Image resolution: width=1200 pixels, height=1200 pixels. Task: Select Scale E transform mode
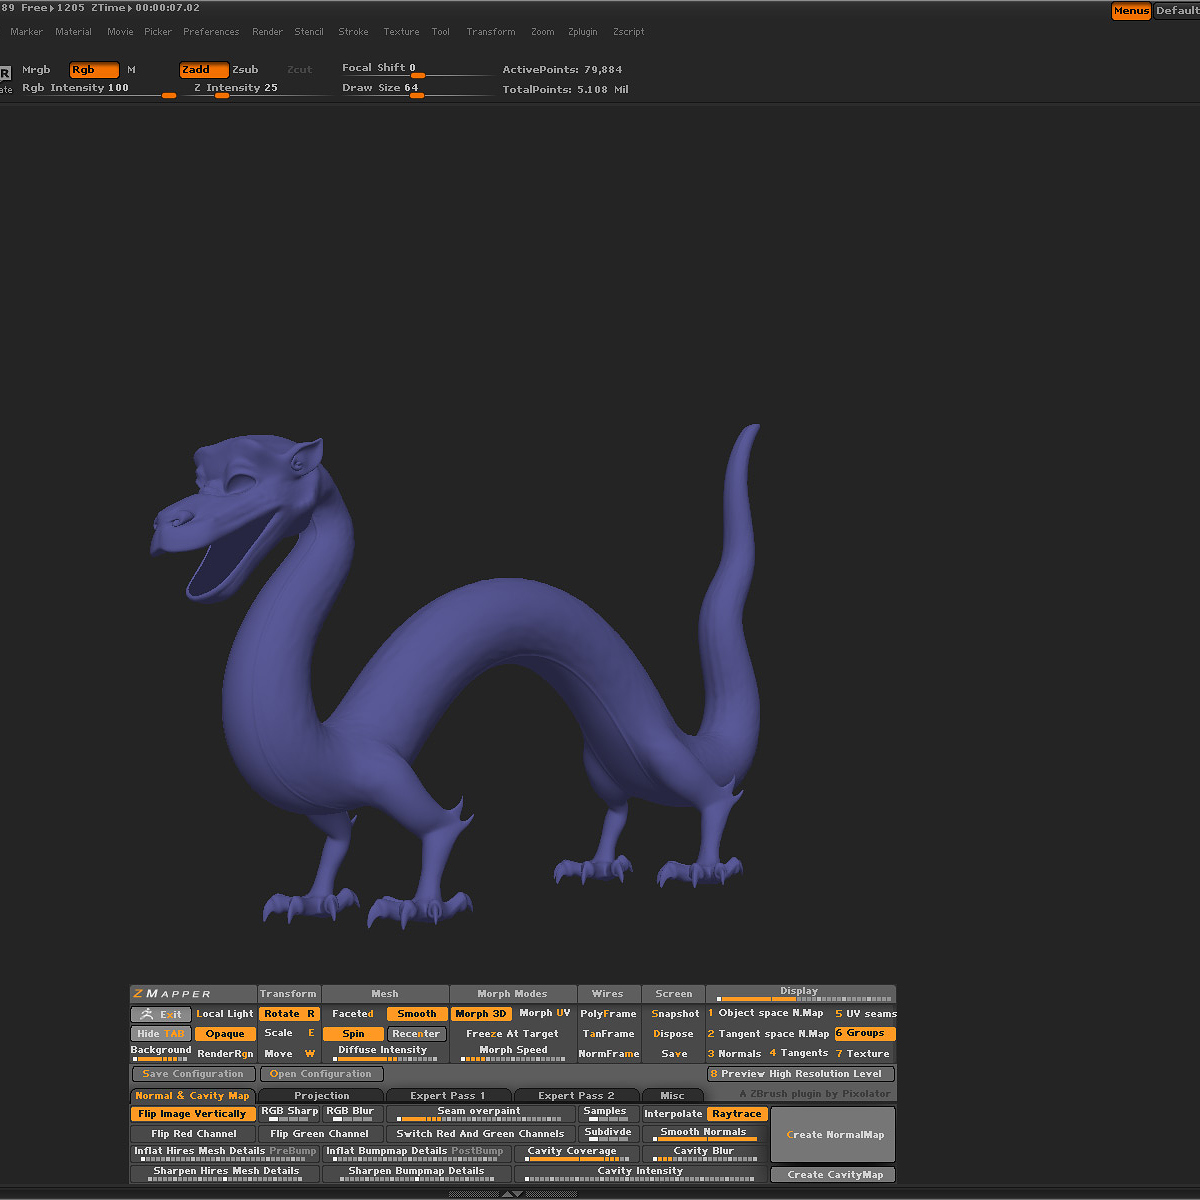(289, 1033)
